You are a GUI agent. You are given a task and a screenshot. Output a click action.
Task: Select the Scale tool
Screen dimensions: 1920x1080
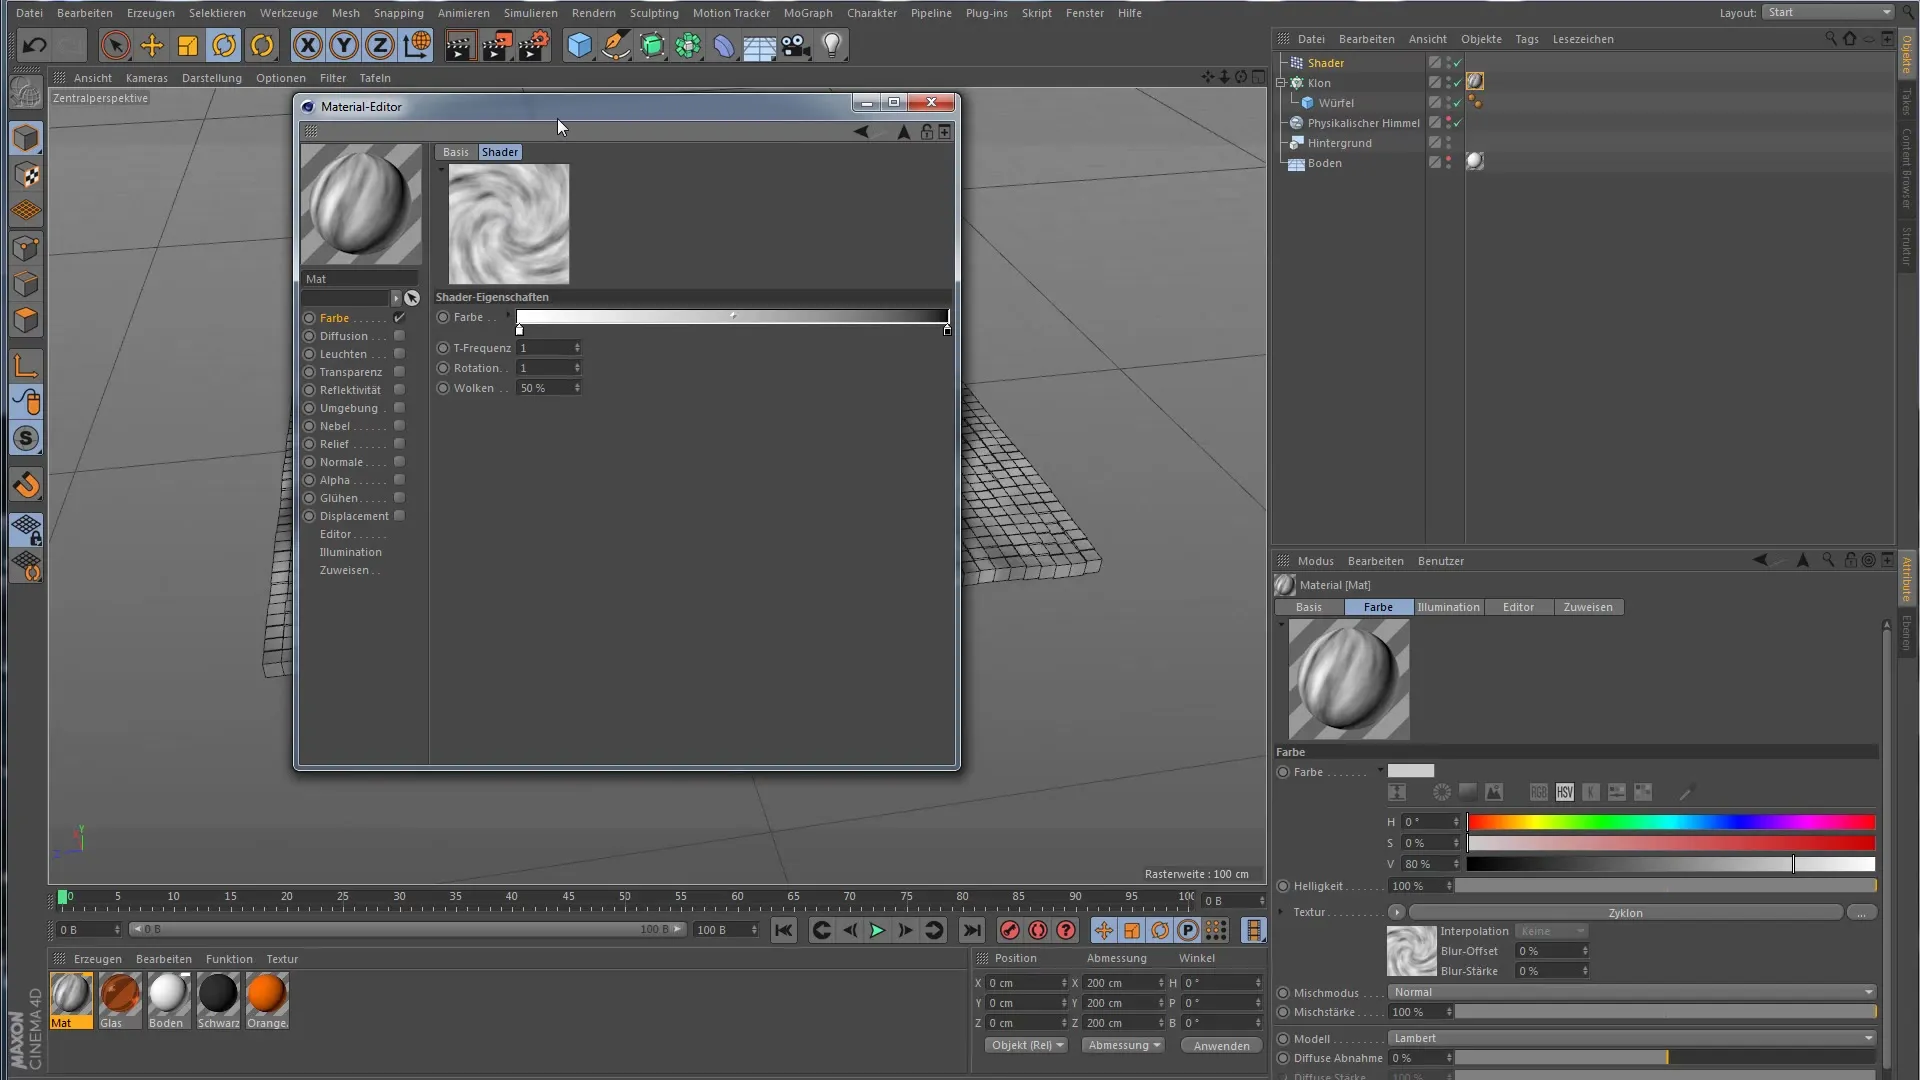pos(188,45)
